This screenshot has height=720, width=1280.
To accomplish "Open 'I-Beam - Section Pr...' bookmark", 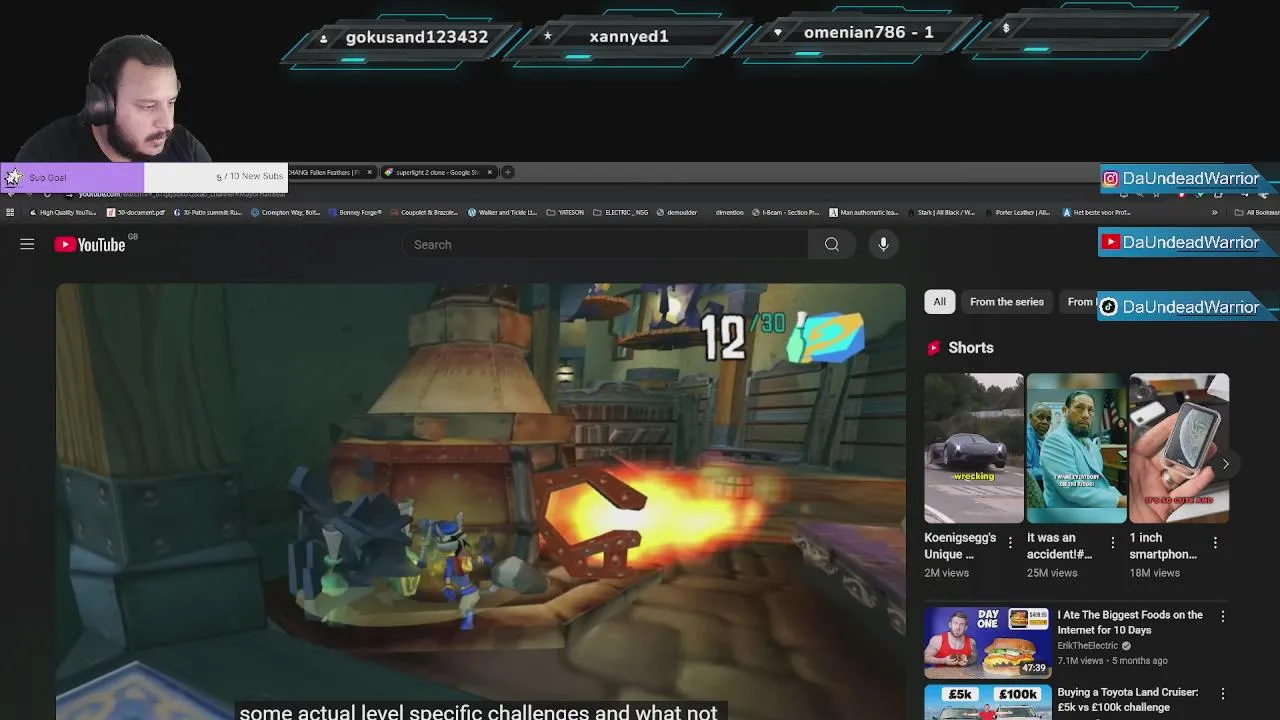I will click(786, 212).
